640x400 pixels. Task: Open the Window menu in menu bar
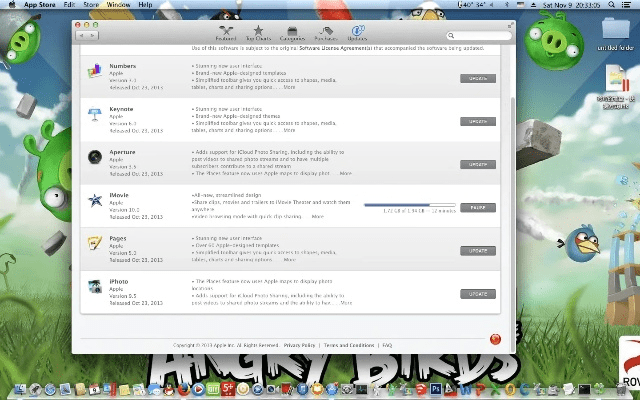pos(117,5)
